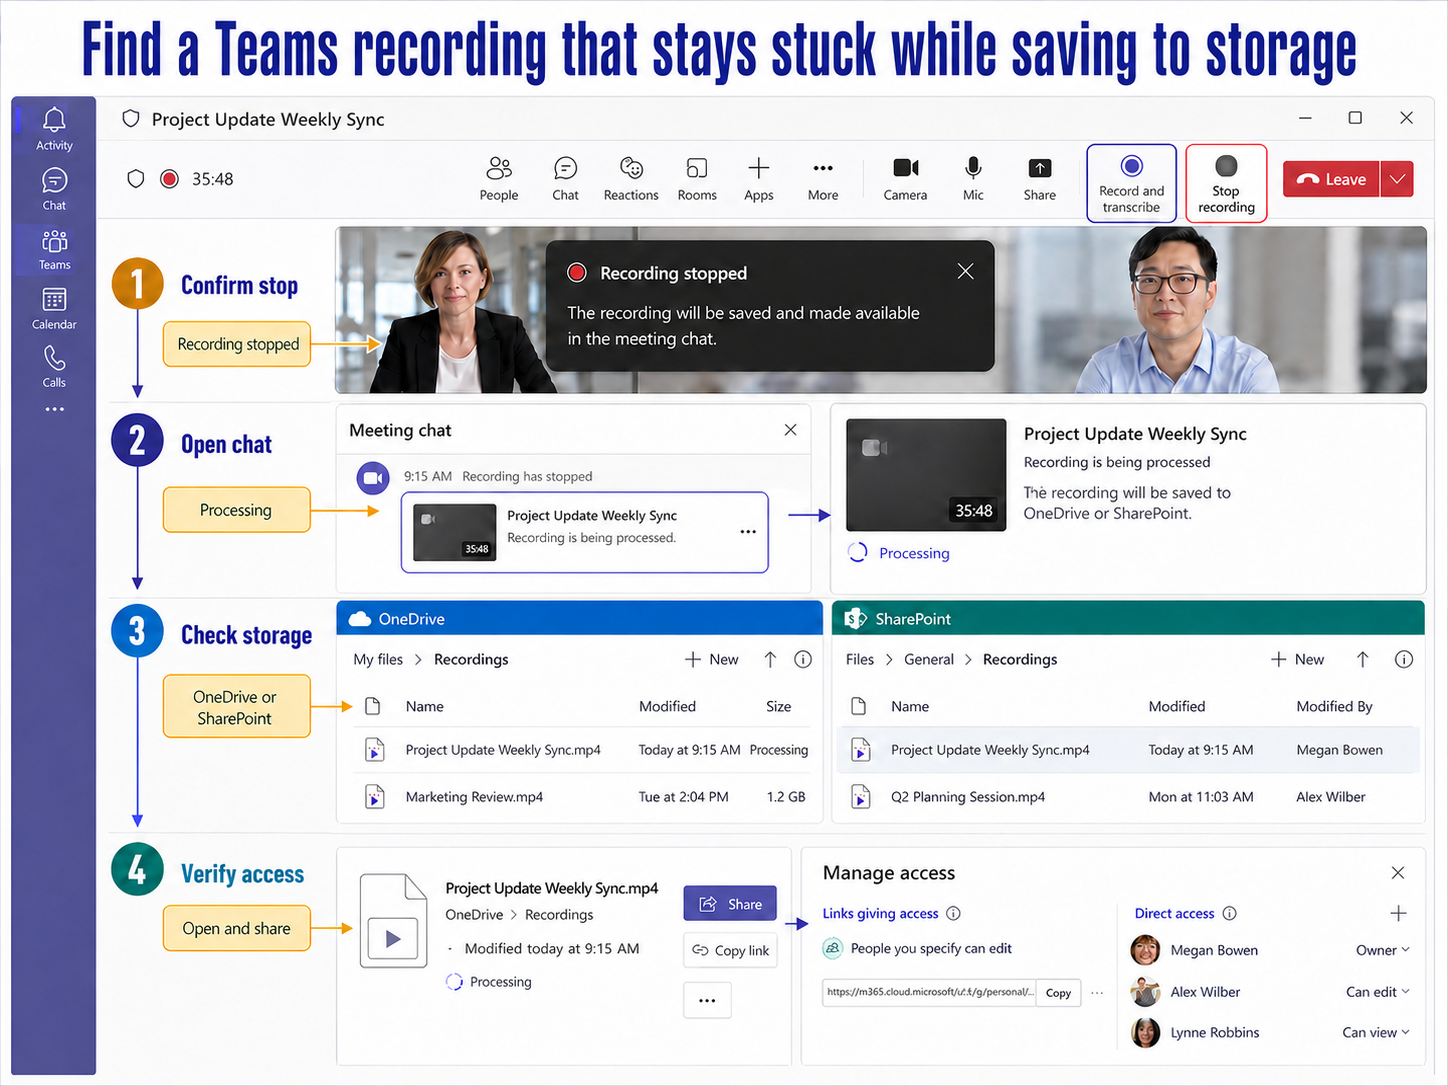
Task: Leave the meeting
Action: [x=1331, y=179]
